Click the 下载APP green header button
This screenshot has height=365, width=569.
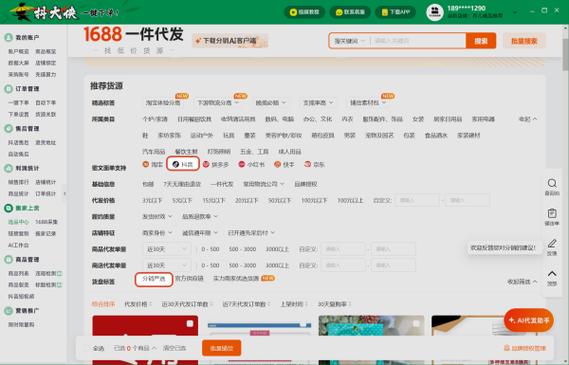[396, 12]
